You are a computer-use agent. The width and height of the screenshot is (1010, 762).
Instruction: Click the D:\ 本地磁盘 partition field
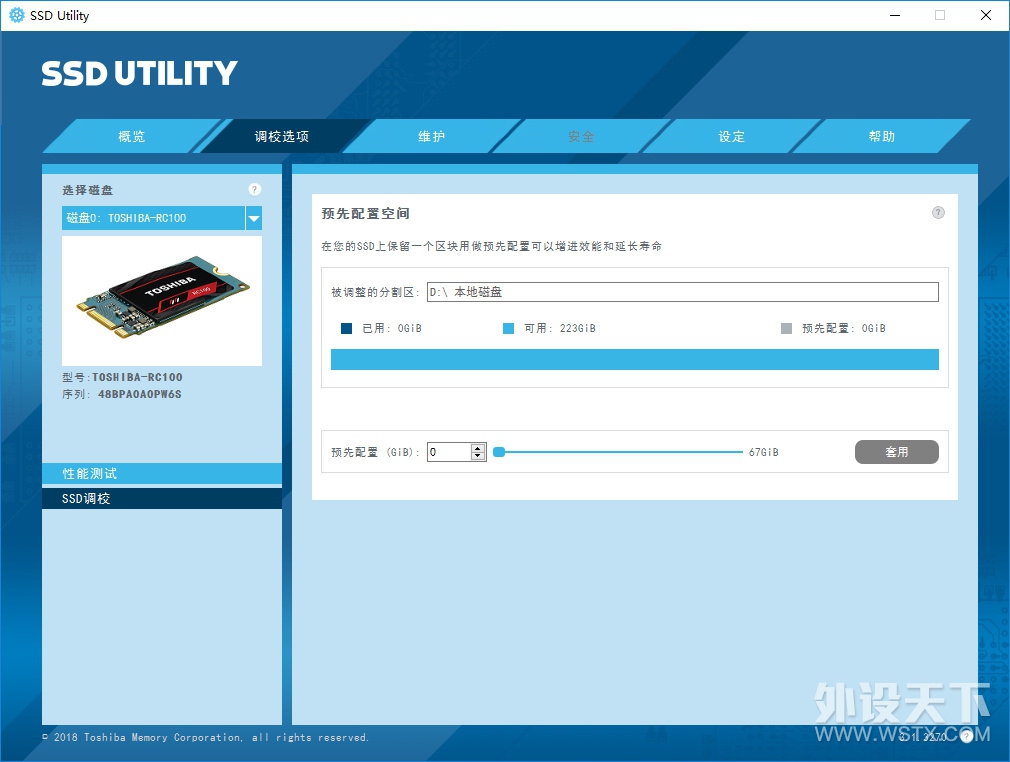[683, 292]
